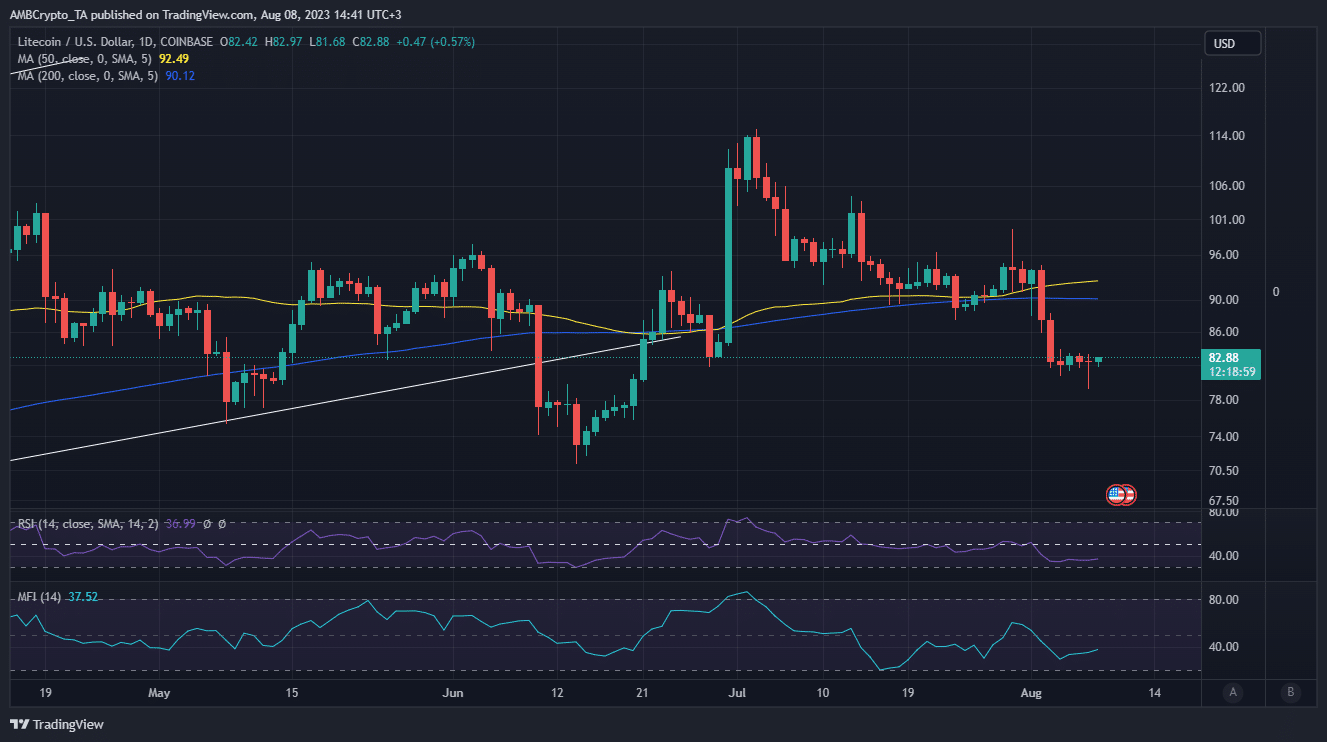The image size is (1327, 742).
Task: Click the 96.00 price axis label
Action: point(1225,255)
